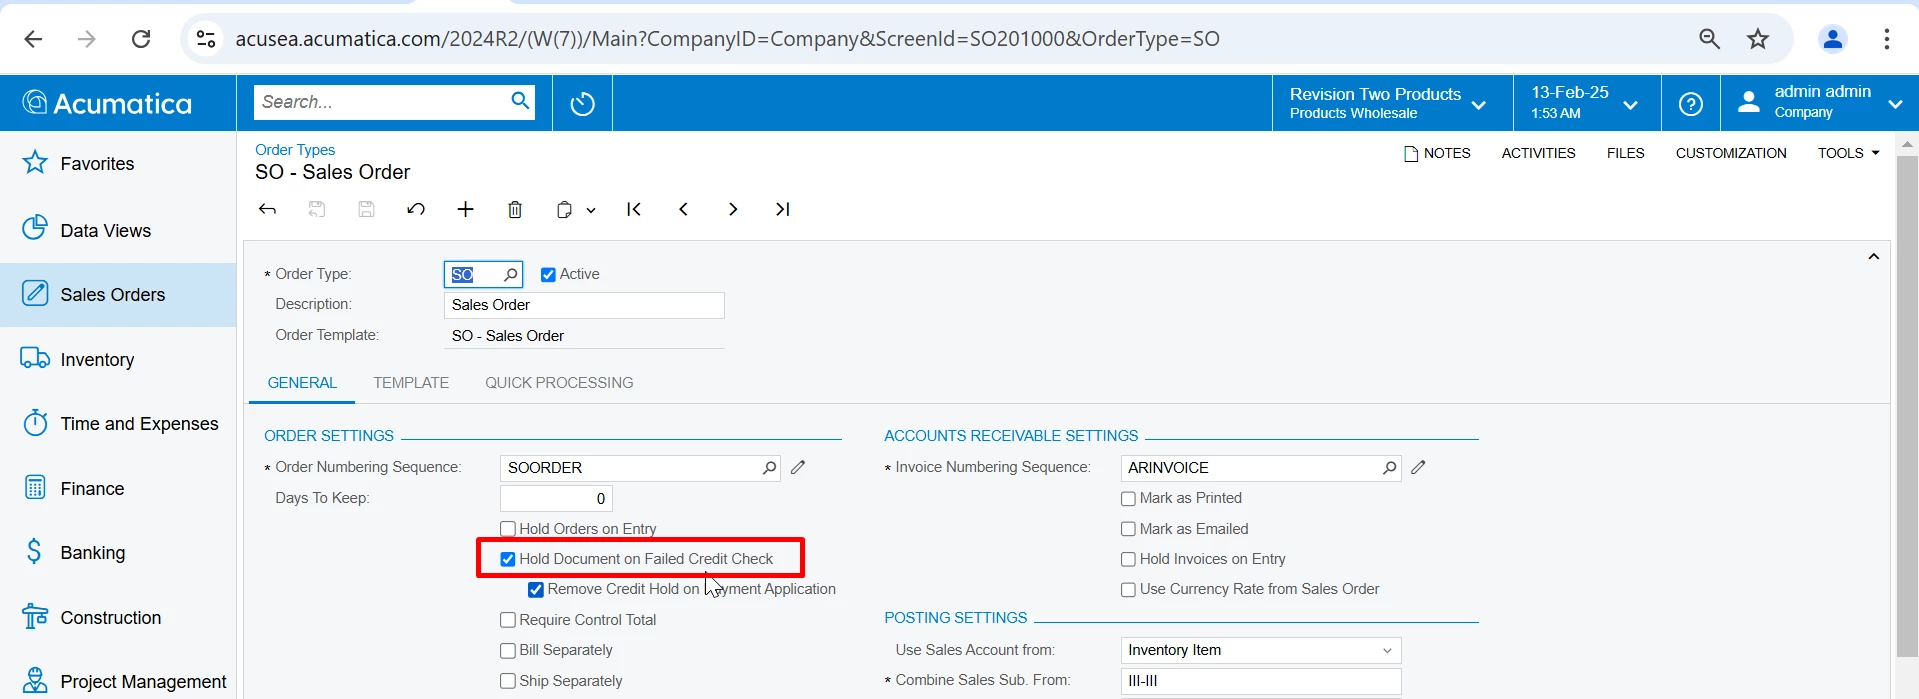Open the browser zoom magnifier icon
This screenshot has width=1919, height=699.
click(1709, 39)
